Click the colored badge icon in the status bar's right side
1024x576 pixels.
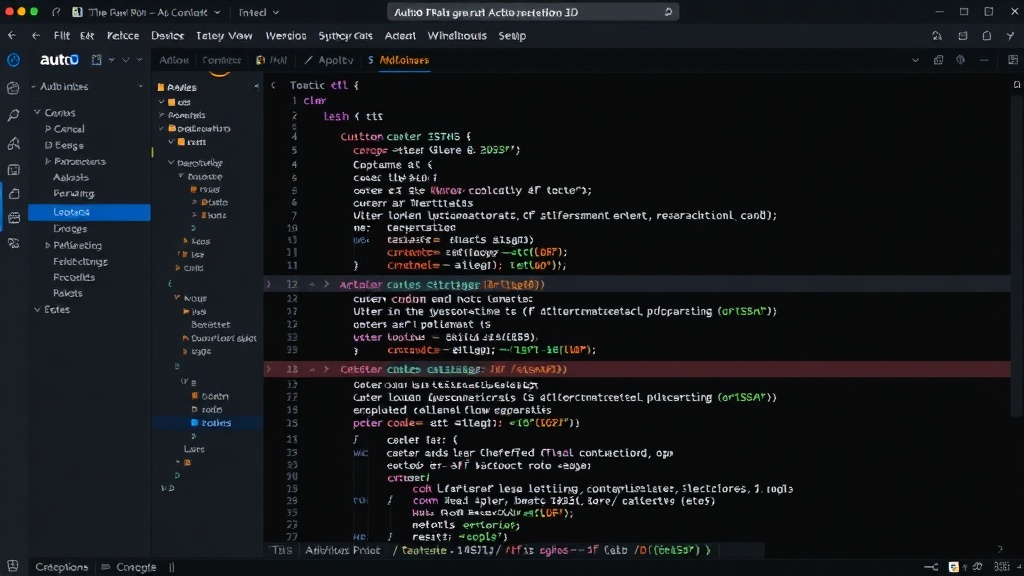pos(953,567)
